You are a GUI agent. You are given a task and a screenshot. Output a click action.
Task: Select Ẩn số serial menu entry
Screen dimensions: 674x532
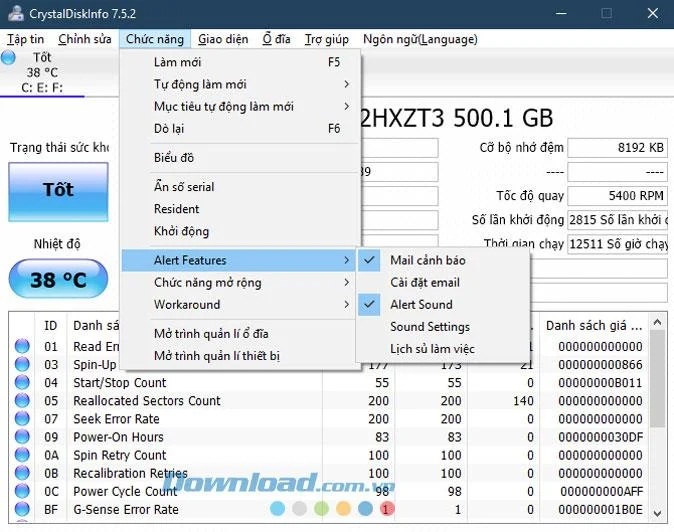[241, 187]
